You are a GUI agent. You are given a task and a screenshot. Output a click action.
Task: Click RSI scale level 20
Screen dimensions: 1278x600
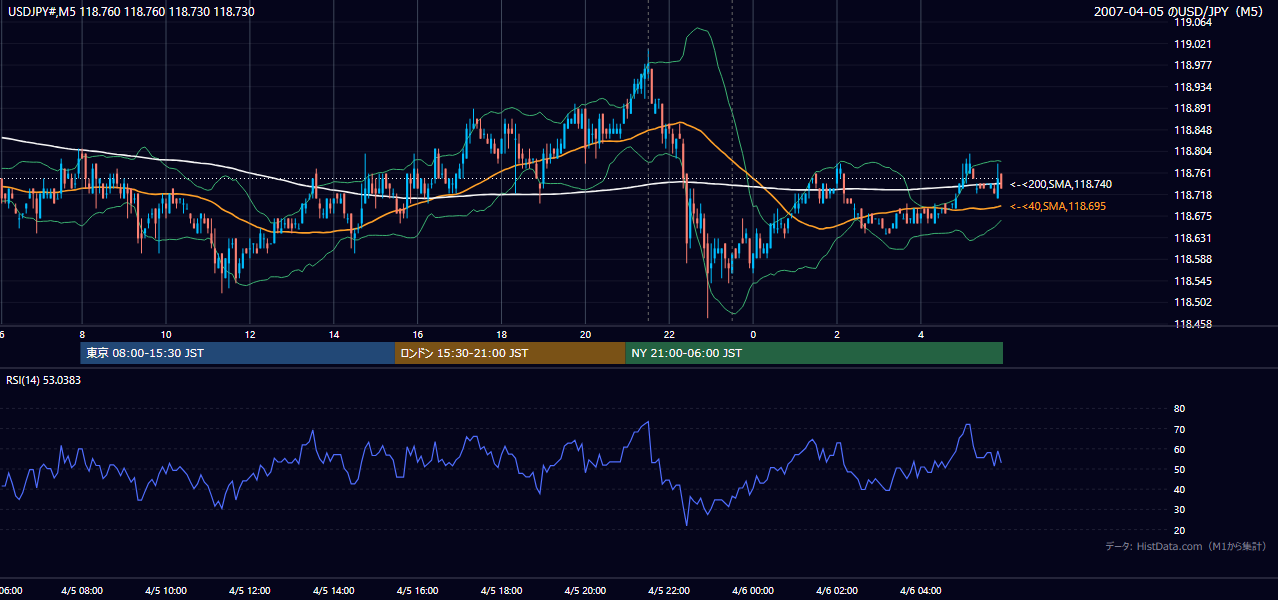1180,530
